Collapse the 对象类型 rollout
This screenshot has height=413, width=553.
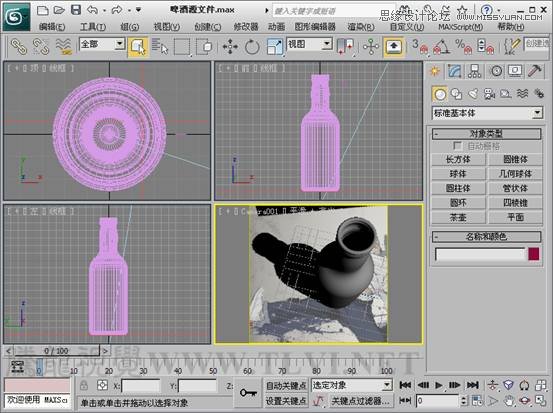coord(486,134)
